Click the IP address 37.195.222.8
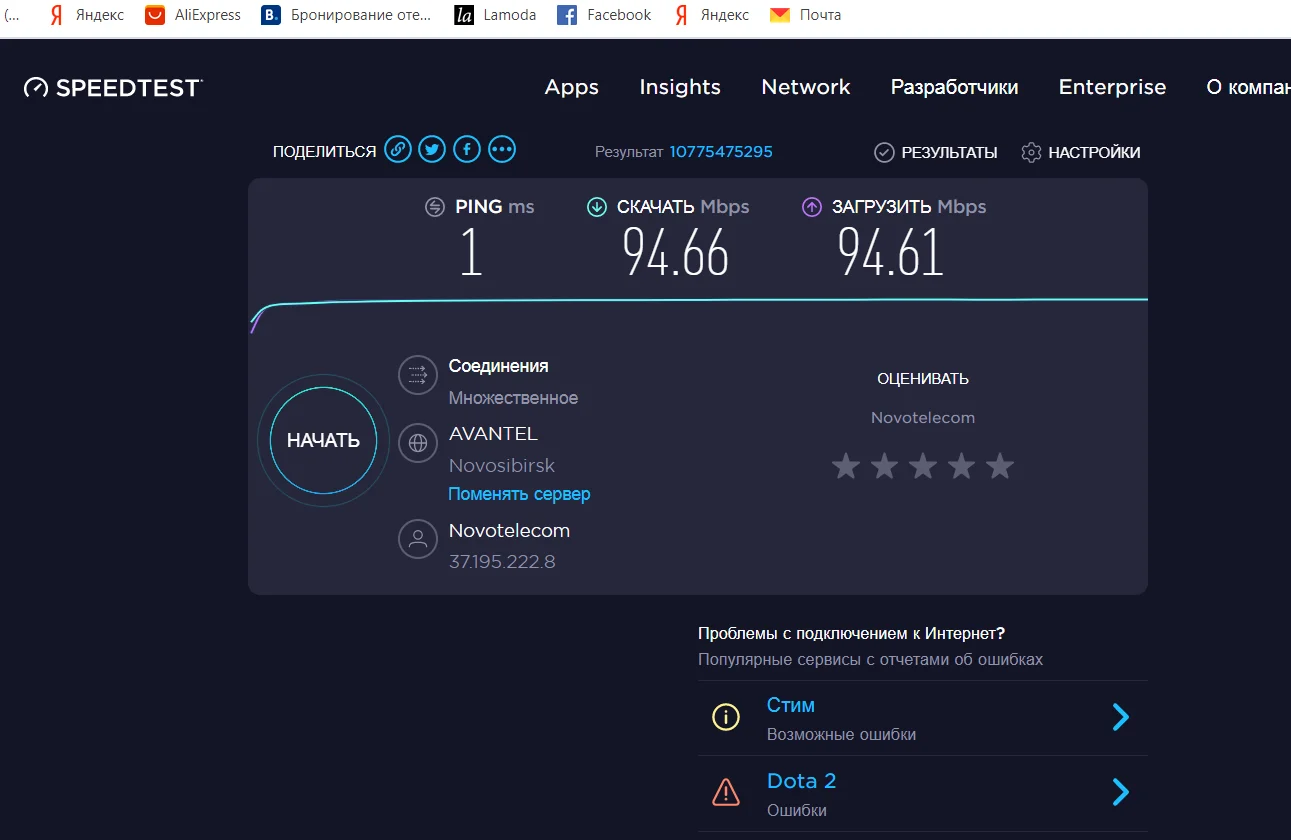Viewport: 1291px width, 840px height. point(502,562)
